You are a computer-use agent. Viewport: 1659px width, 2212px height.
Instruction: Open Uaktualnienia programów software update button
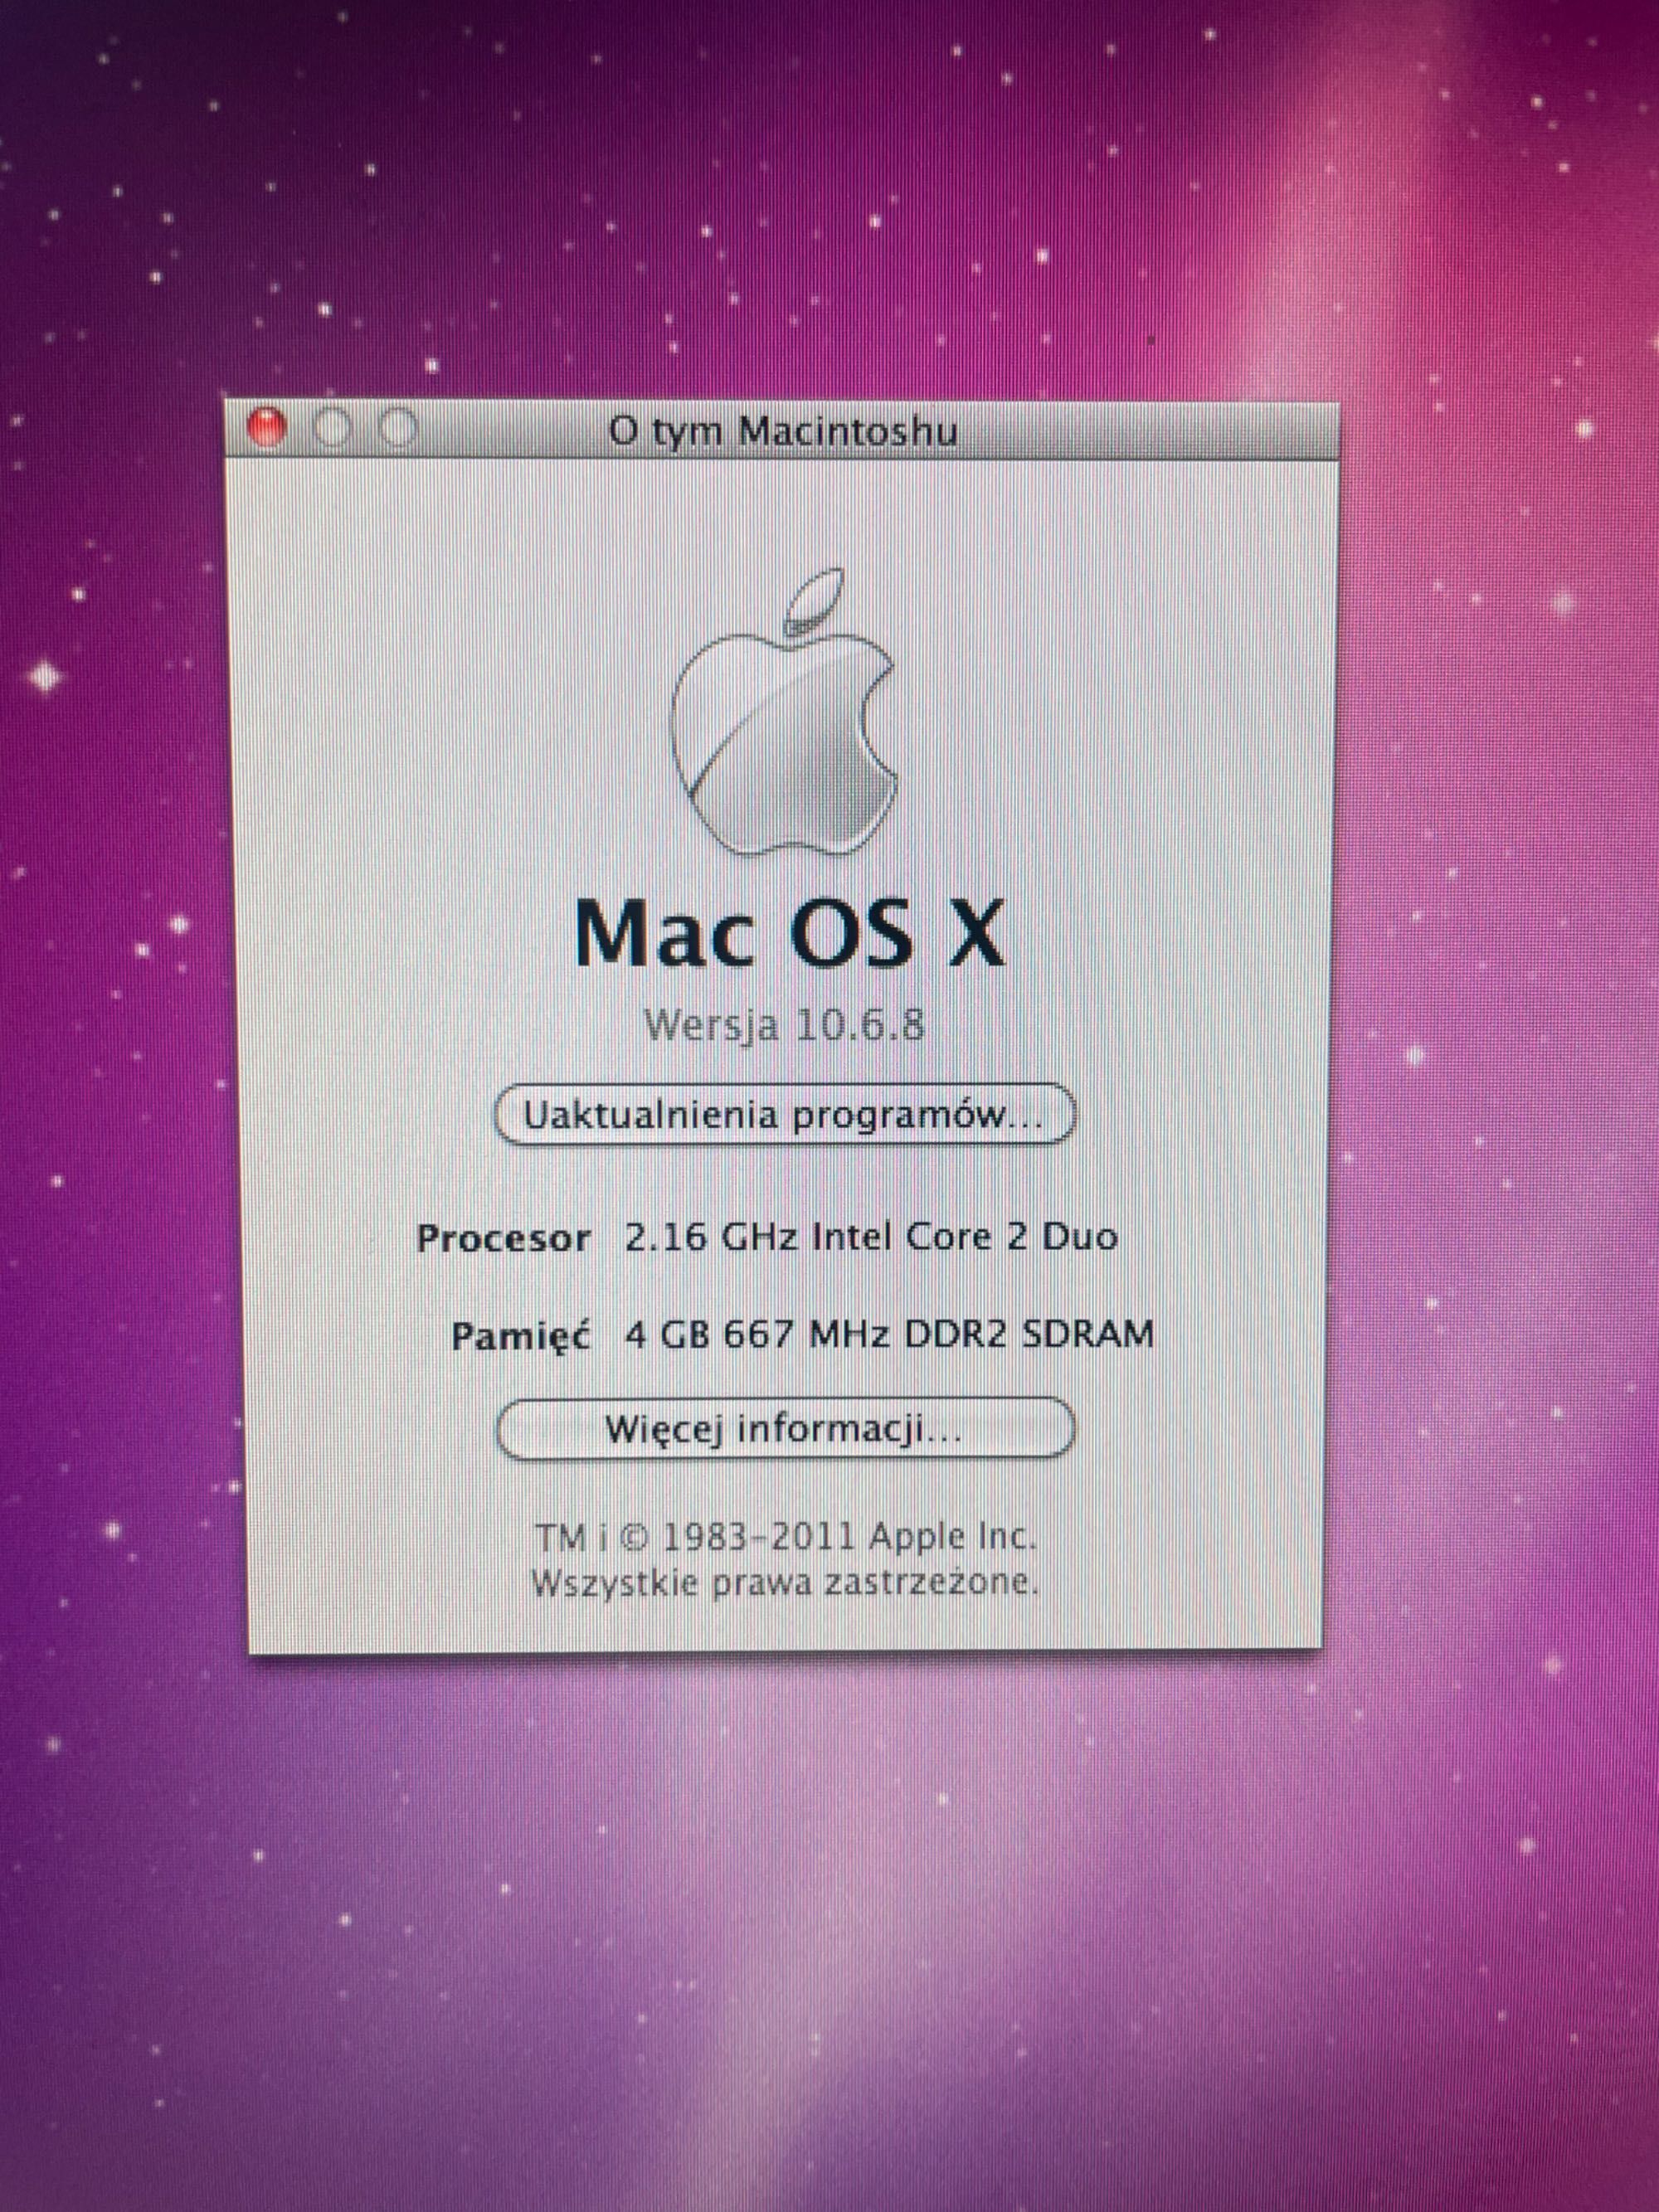pyautogui.click(x=784, y=1114)
